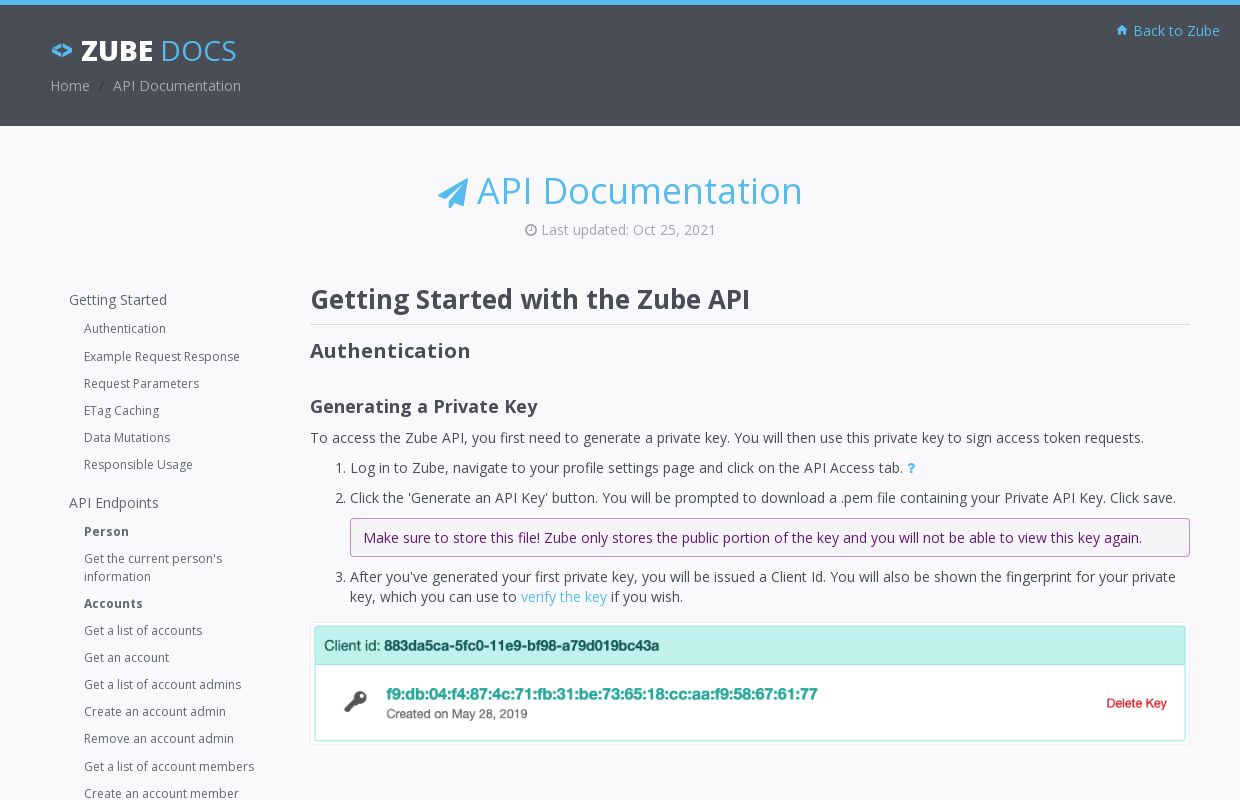Click the key icon in the screenshot image

click(355, 702)
